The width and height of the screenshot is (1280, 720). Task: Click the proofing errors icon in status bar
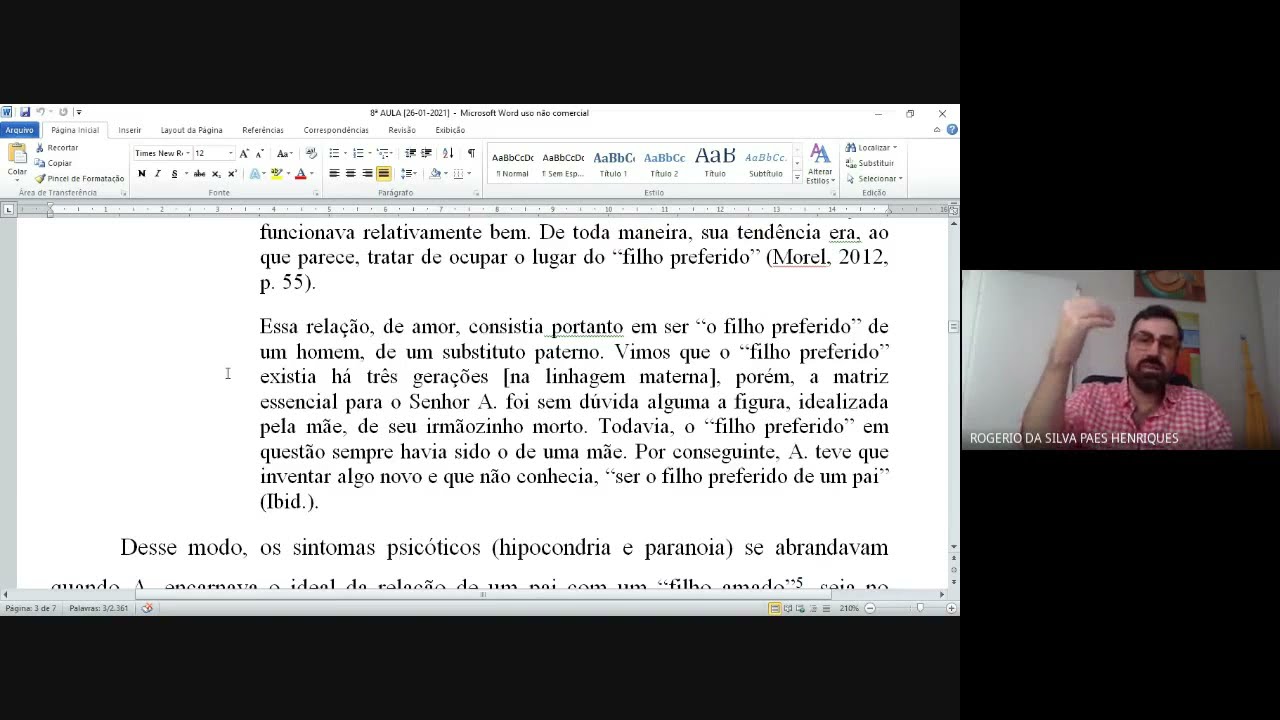coord(147,608)
